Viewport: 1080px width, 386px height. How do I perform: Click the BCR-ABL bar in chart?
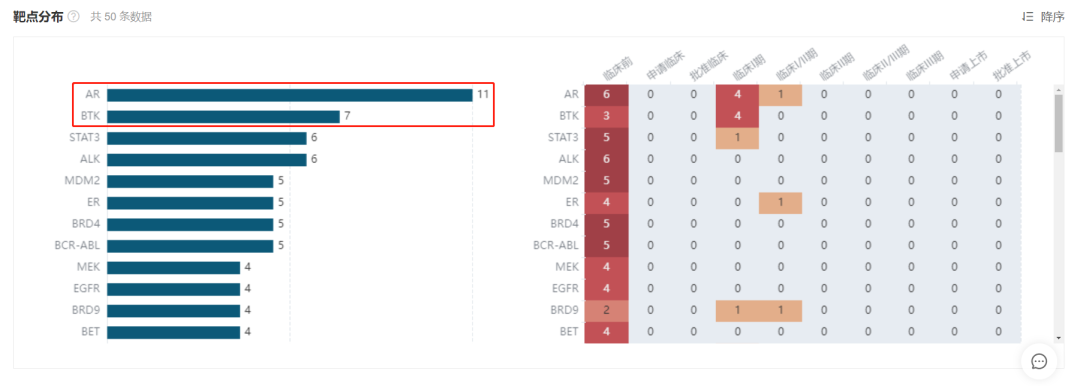(x=190, y=246)
